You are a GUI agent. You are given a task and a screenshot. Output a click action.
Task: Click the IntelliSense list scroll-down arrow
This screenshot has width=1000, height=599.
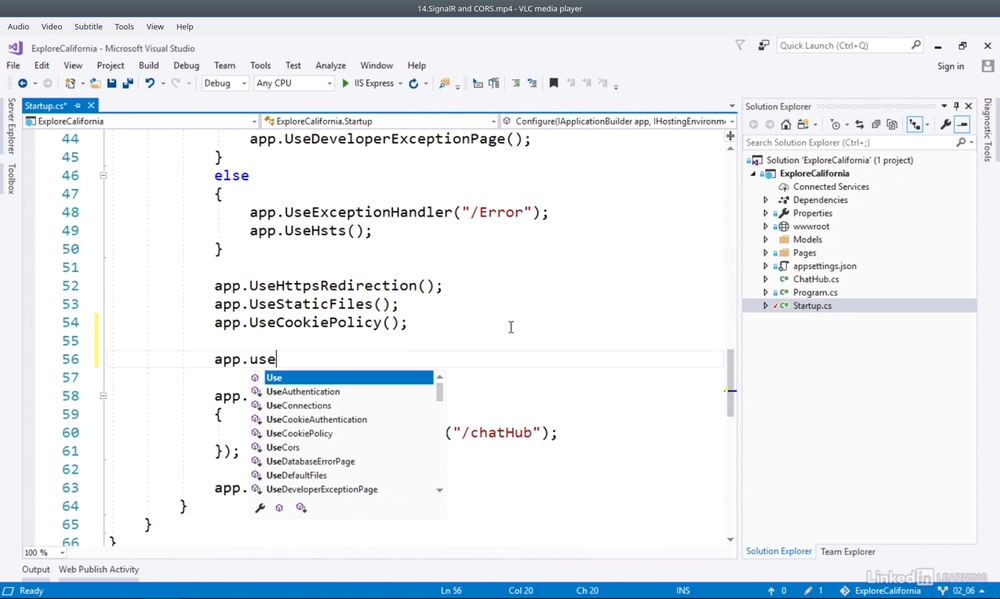pos(439,490)
